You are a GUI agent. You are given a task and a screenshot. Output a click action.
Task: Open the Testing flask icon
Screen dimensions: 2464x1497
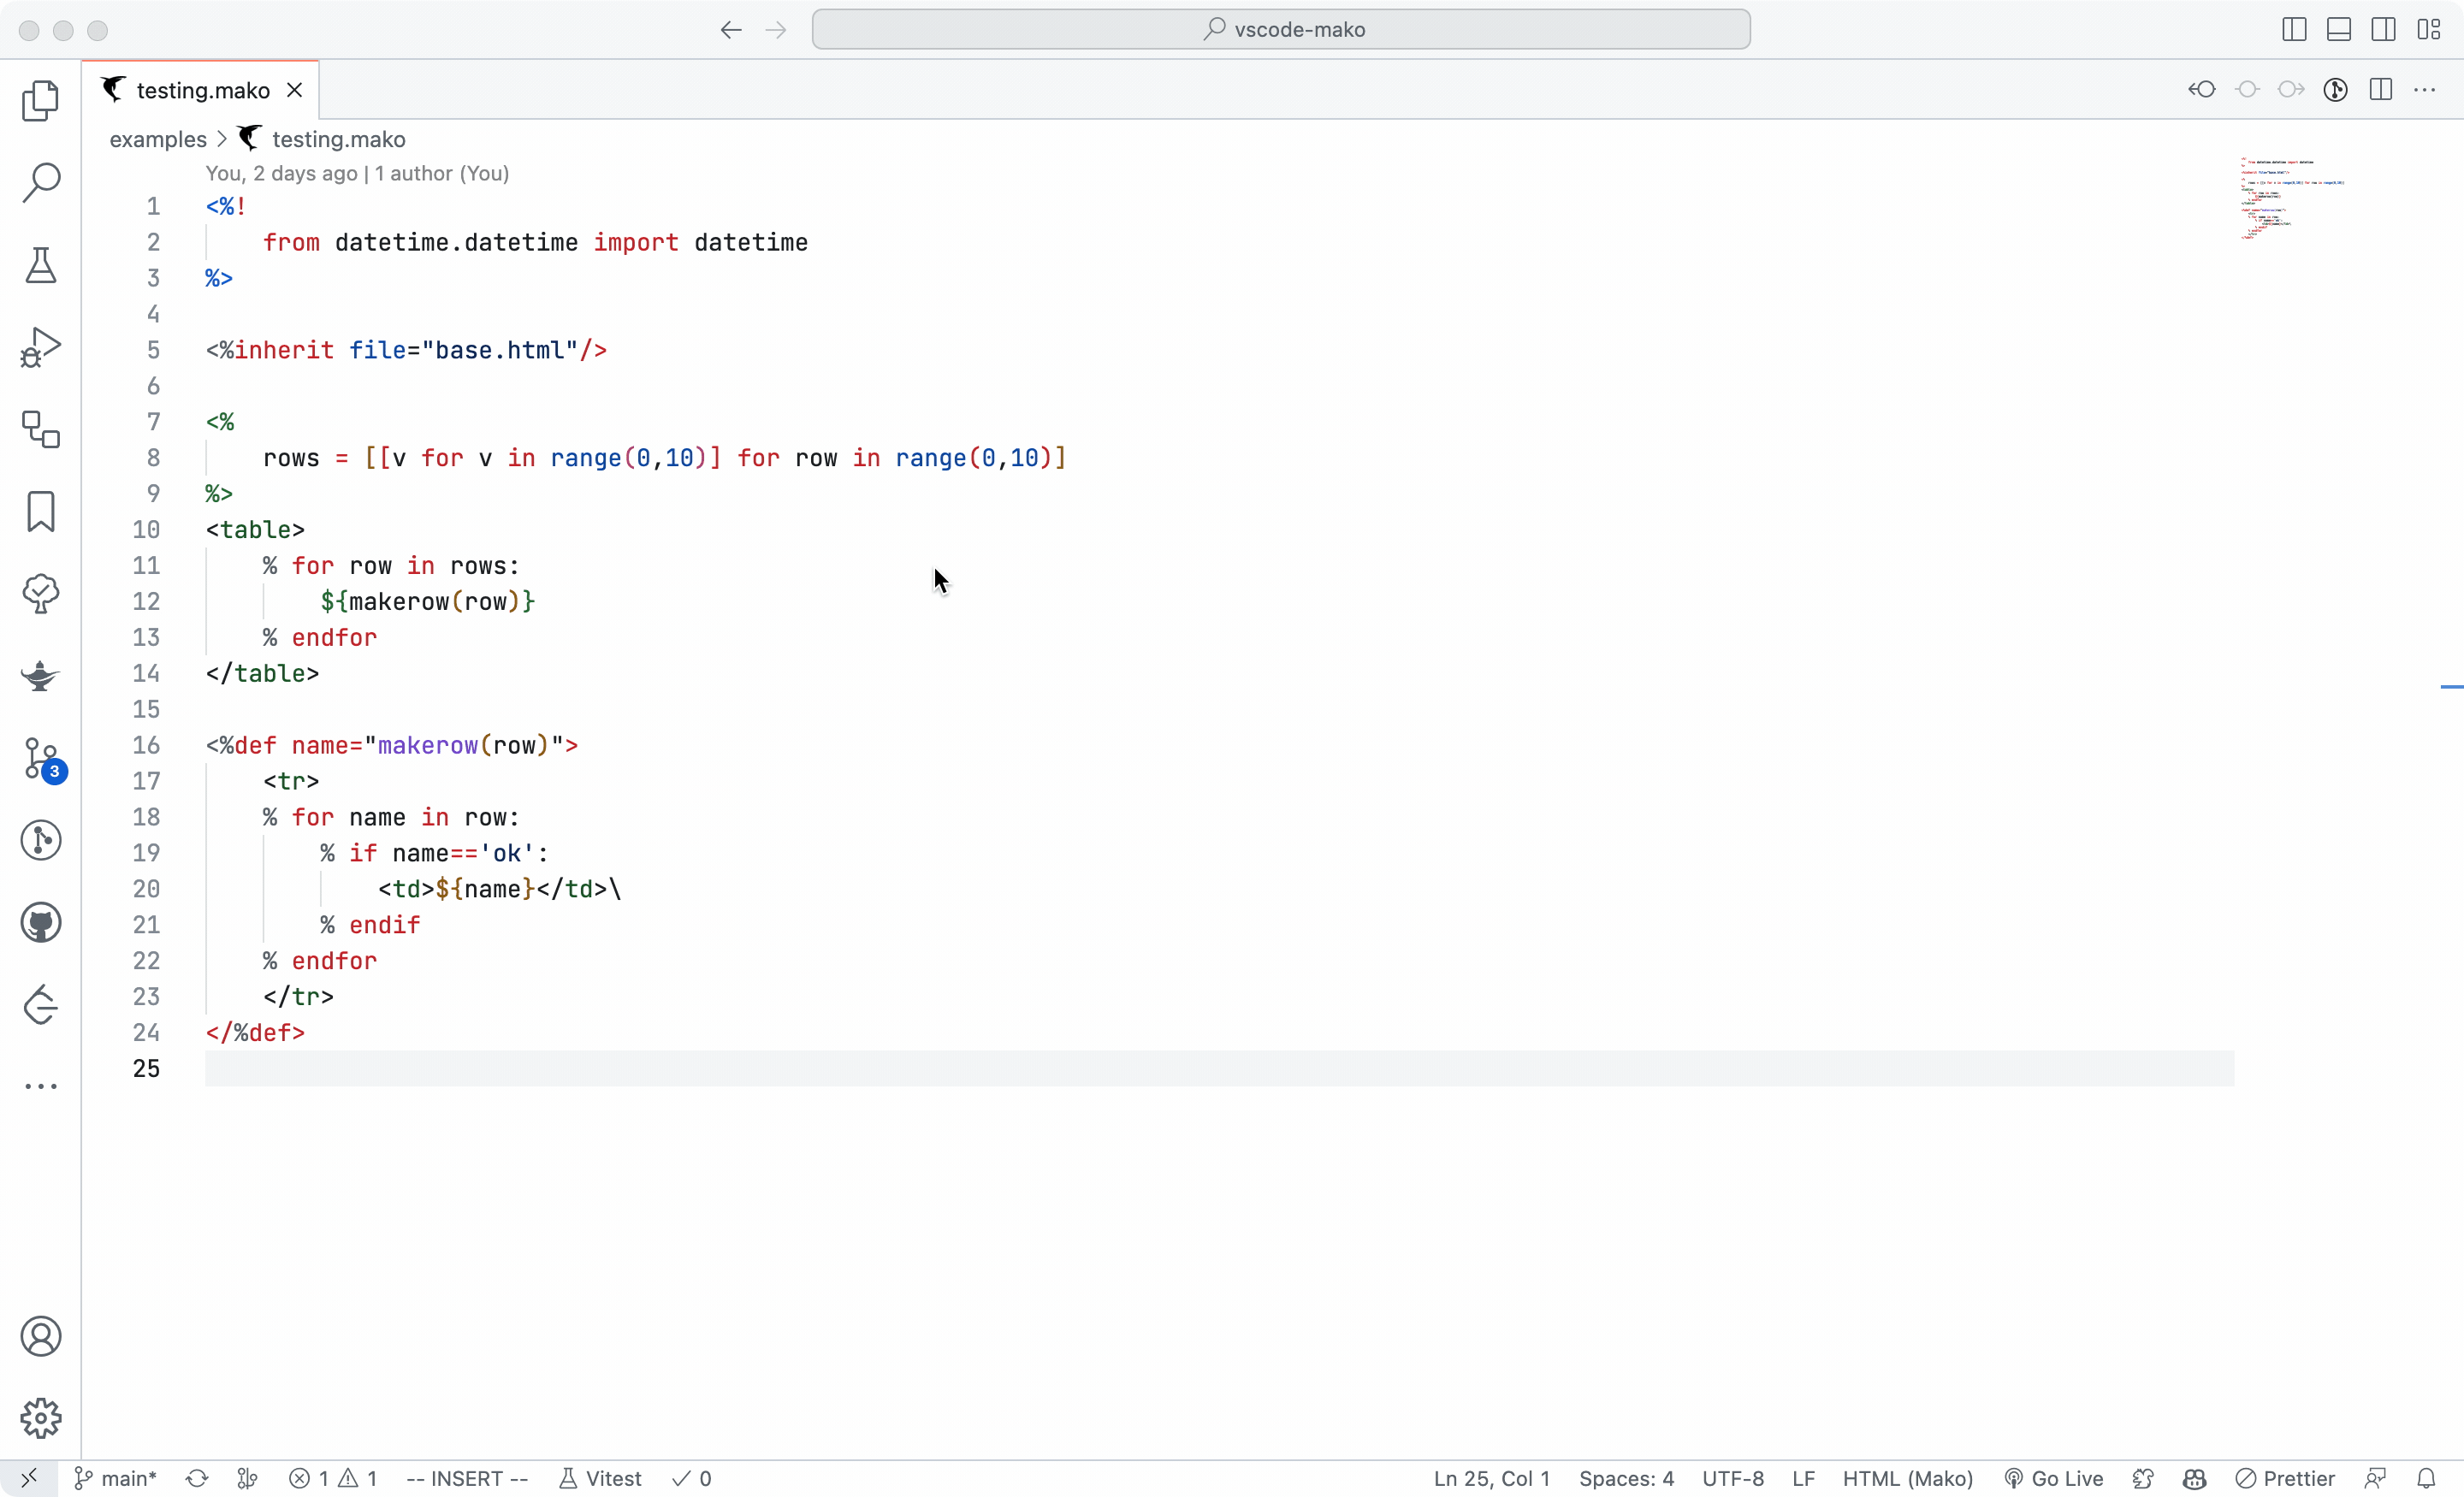40,265
